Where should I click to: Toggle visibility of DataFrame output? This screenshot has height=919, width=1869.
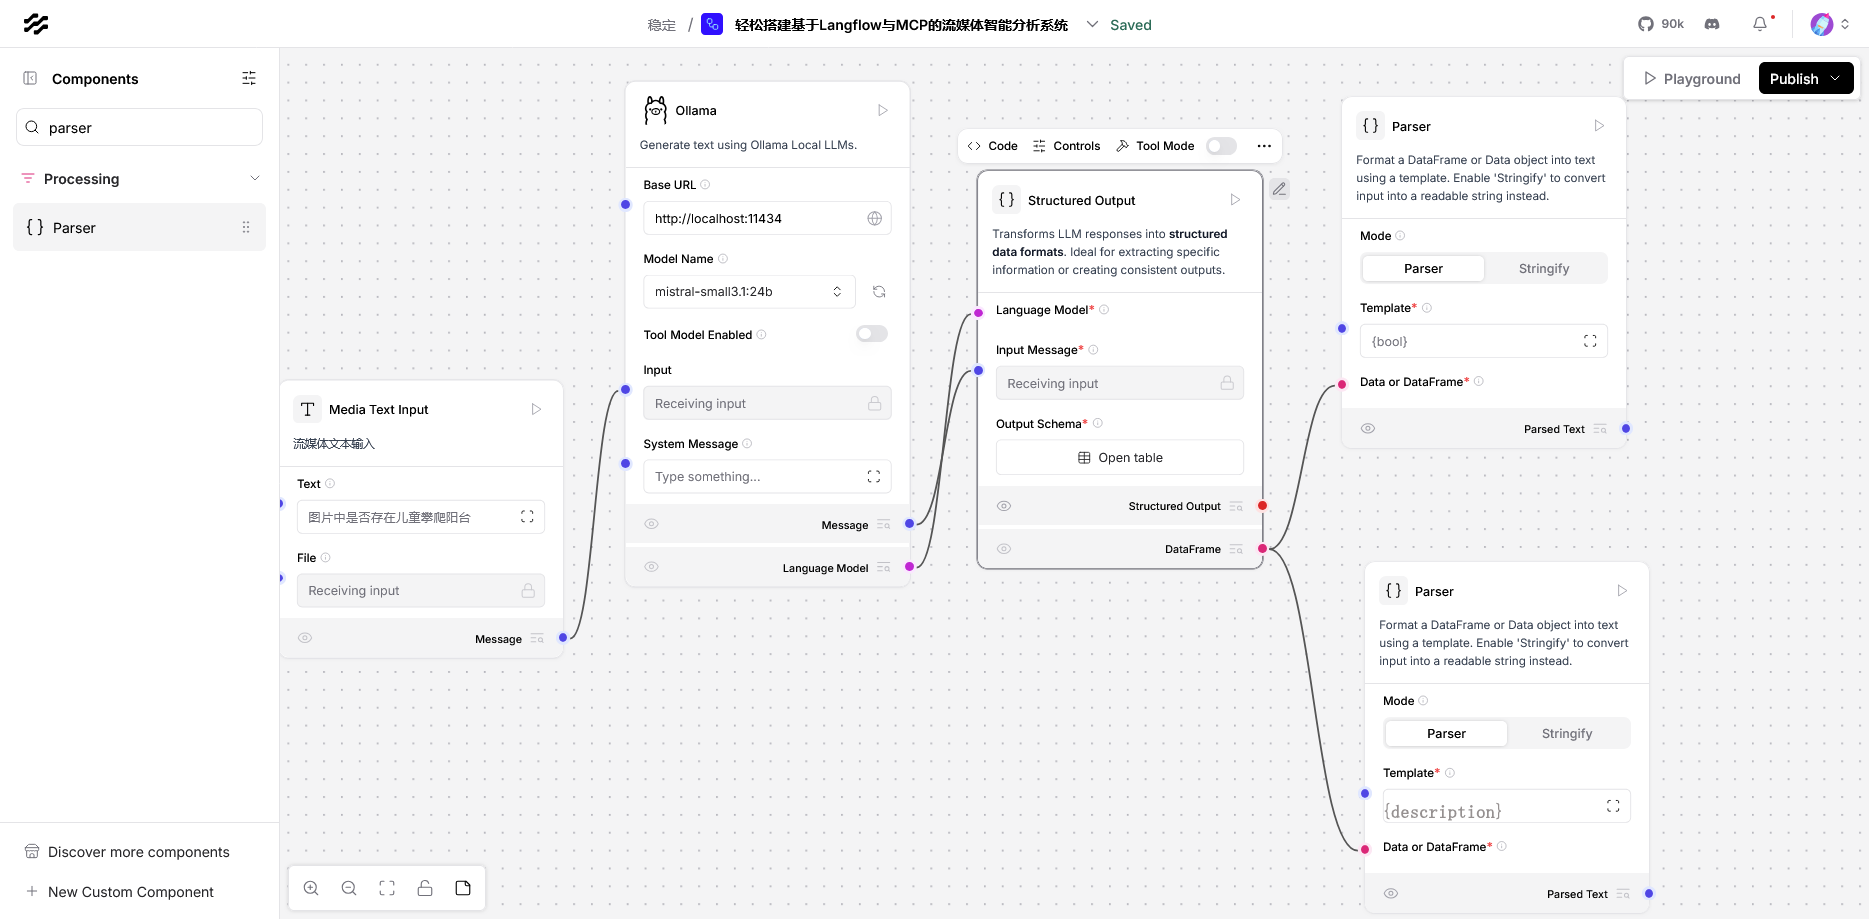point(1004,549)
